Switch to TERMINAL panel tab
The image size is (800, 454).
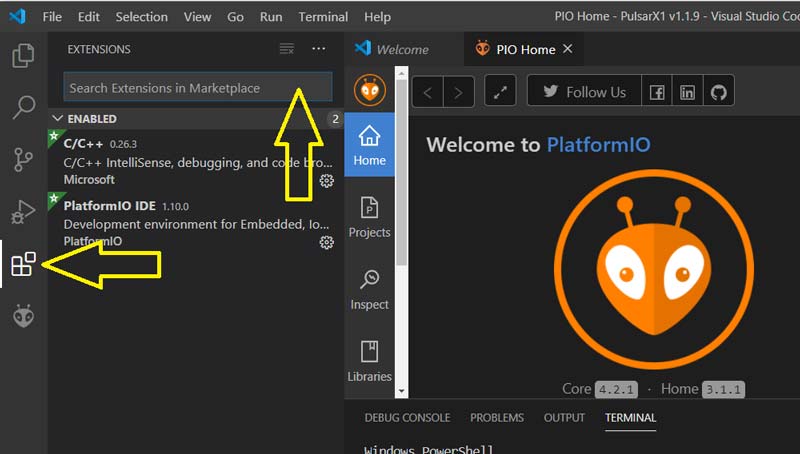point(631,418)
